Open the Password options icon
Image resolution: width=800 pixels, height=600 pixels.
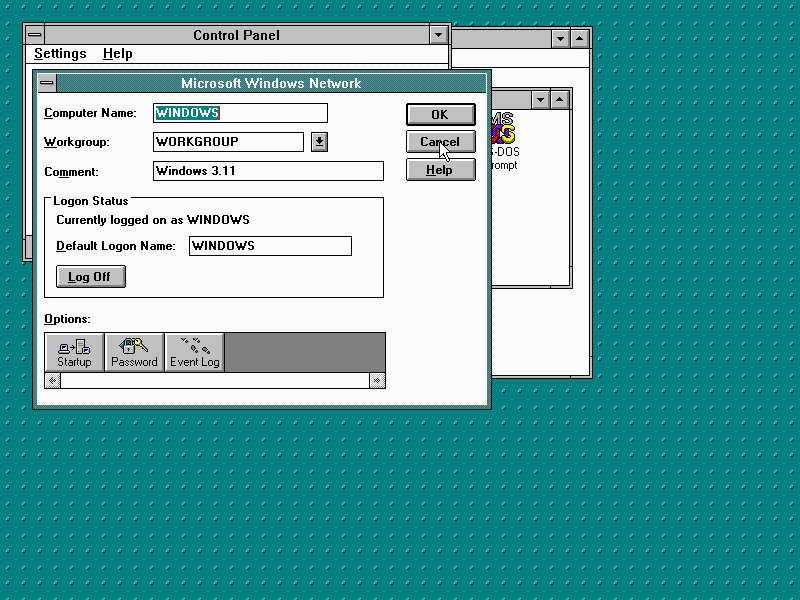(x=134, y=352)
